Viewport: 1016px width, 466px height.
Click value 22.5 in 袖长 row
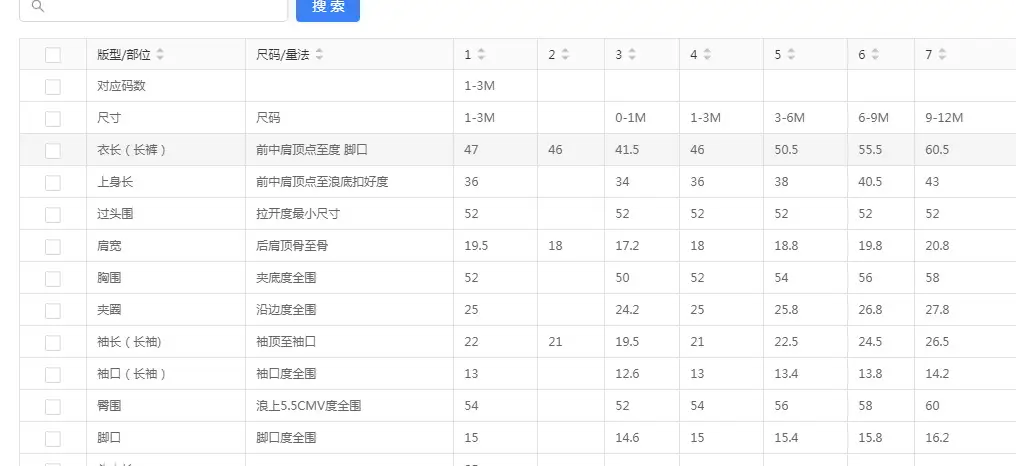(786, 342)
